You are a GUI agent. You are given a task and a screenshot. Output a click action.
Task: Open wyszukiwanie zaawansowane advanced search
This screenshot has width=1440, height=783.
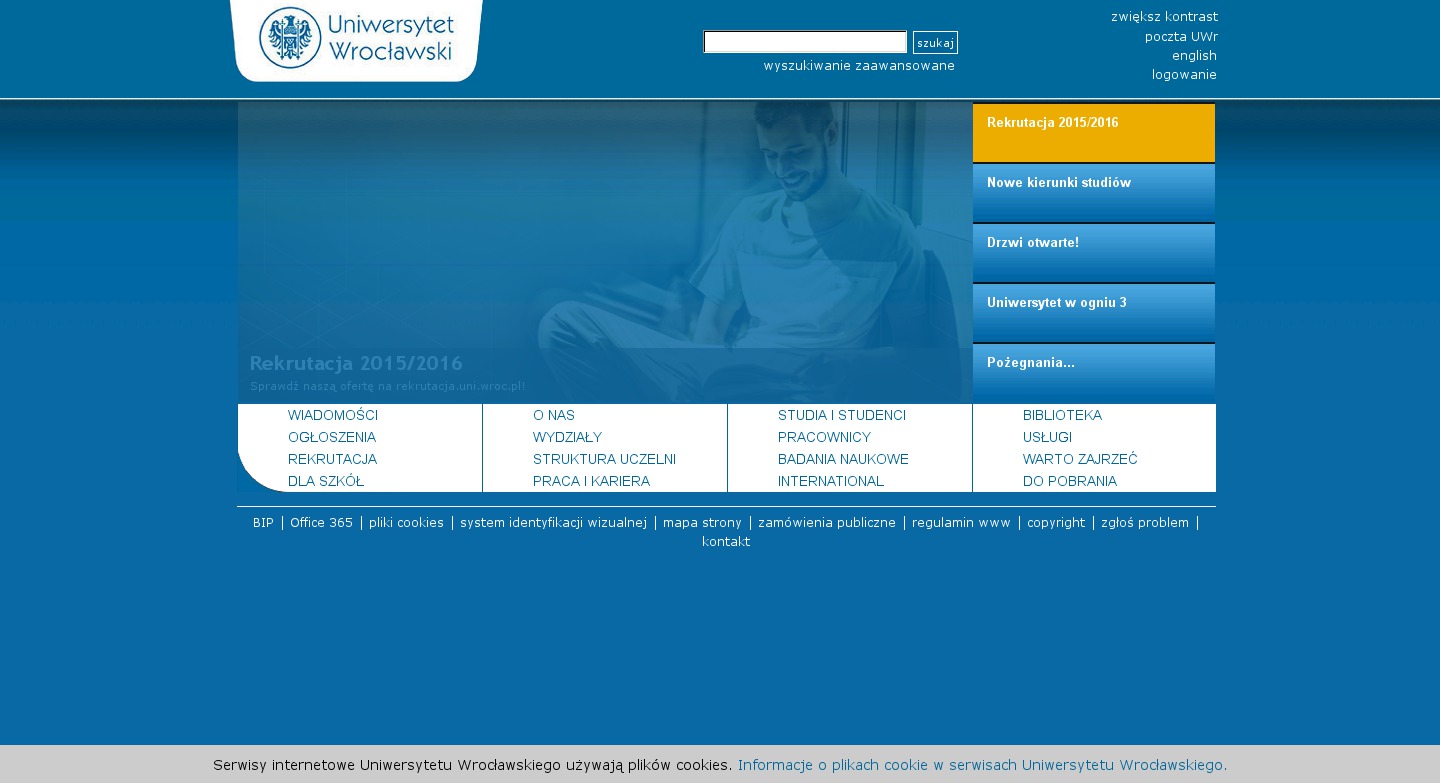tap(859, 66)
